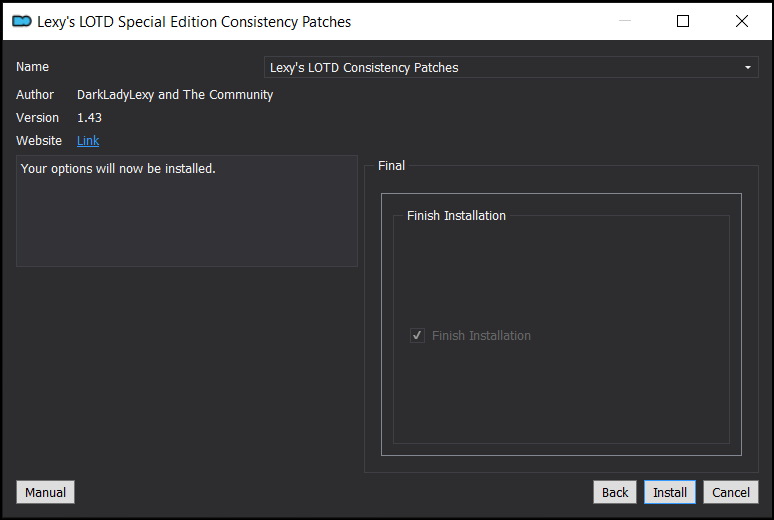Click the Finish Installation checkbox label text
774x520 pixels.
[x=481, y=335]
